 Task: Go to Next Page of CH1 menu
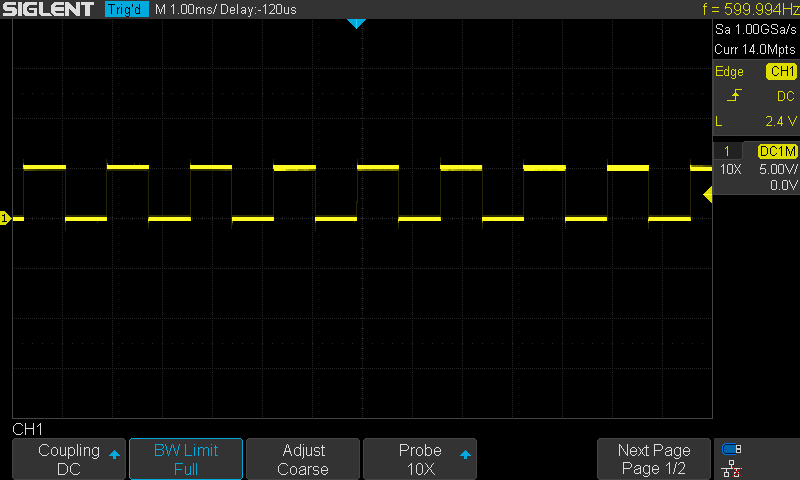pyautogui.click(x=653, y=459)
